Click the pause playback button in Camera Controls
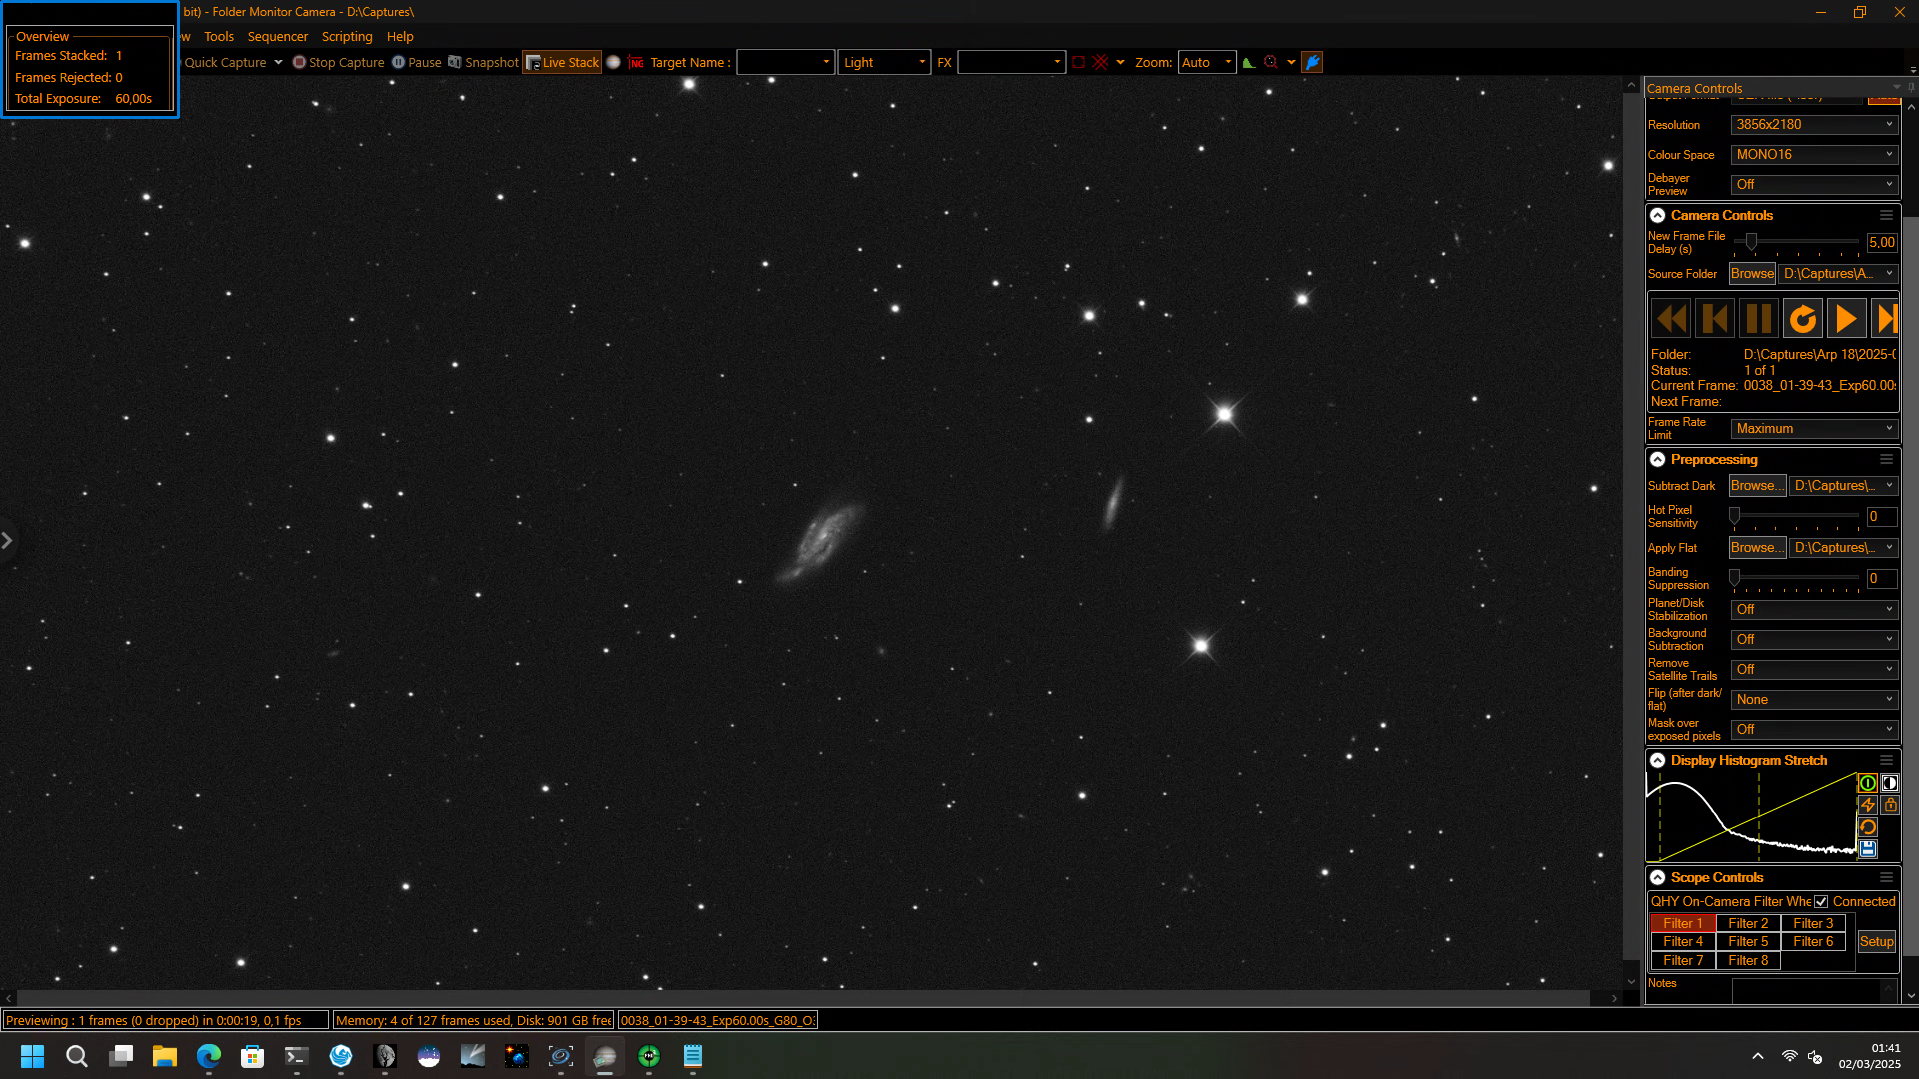The image size is (1919, 1079). tap(1759, 319)
